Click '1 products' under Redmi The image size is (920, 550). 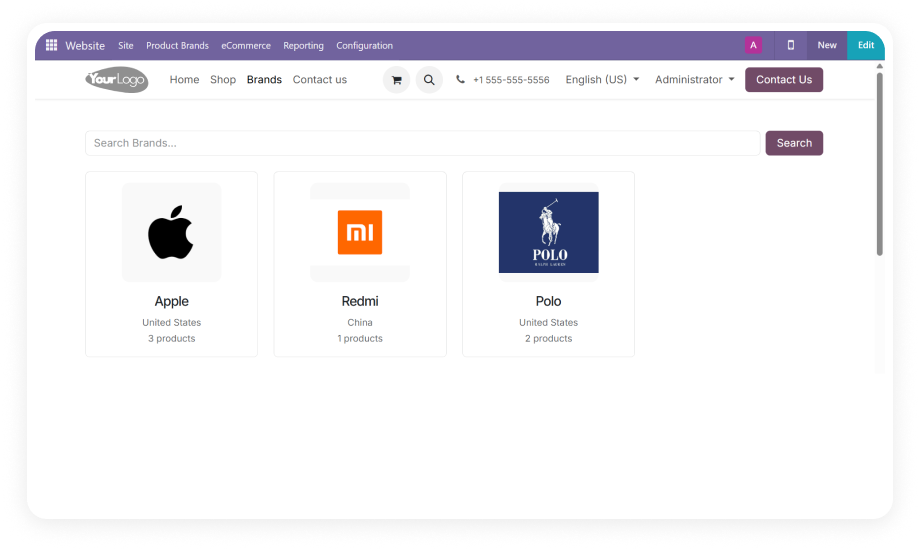360,339
